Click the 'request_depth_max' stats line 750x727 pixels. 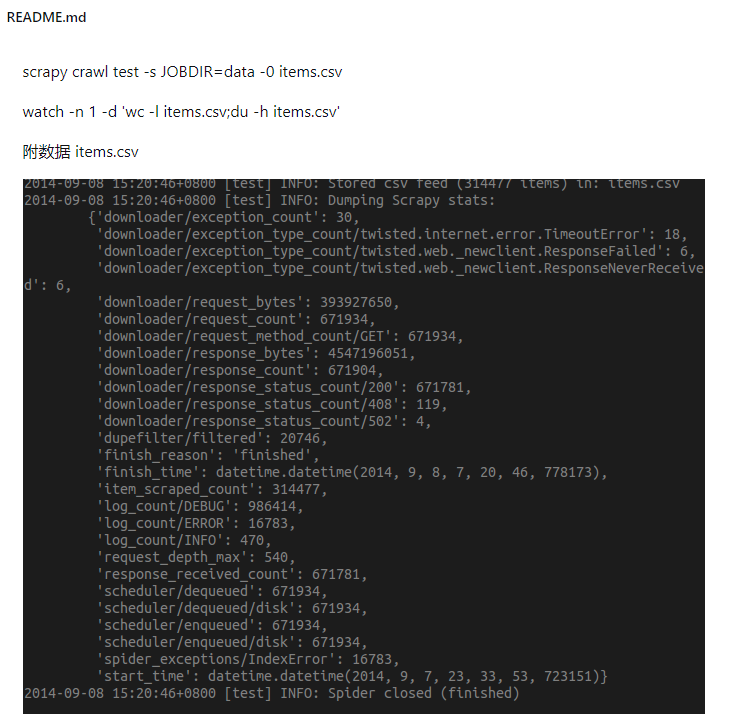[x=196, y=557]
